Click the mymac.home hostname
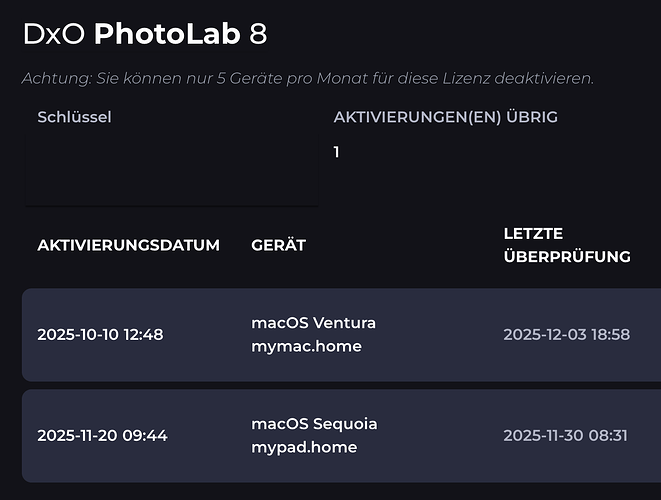The height and width of the screenshot is (500, 661). click(304, 346)
